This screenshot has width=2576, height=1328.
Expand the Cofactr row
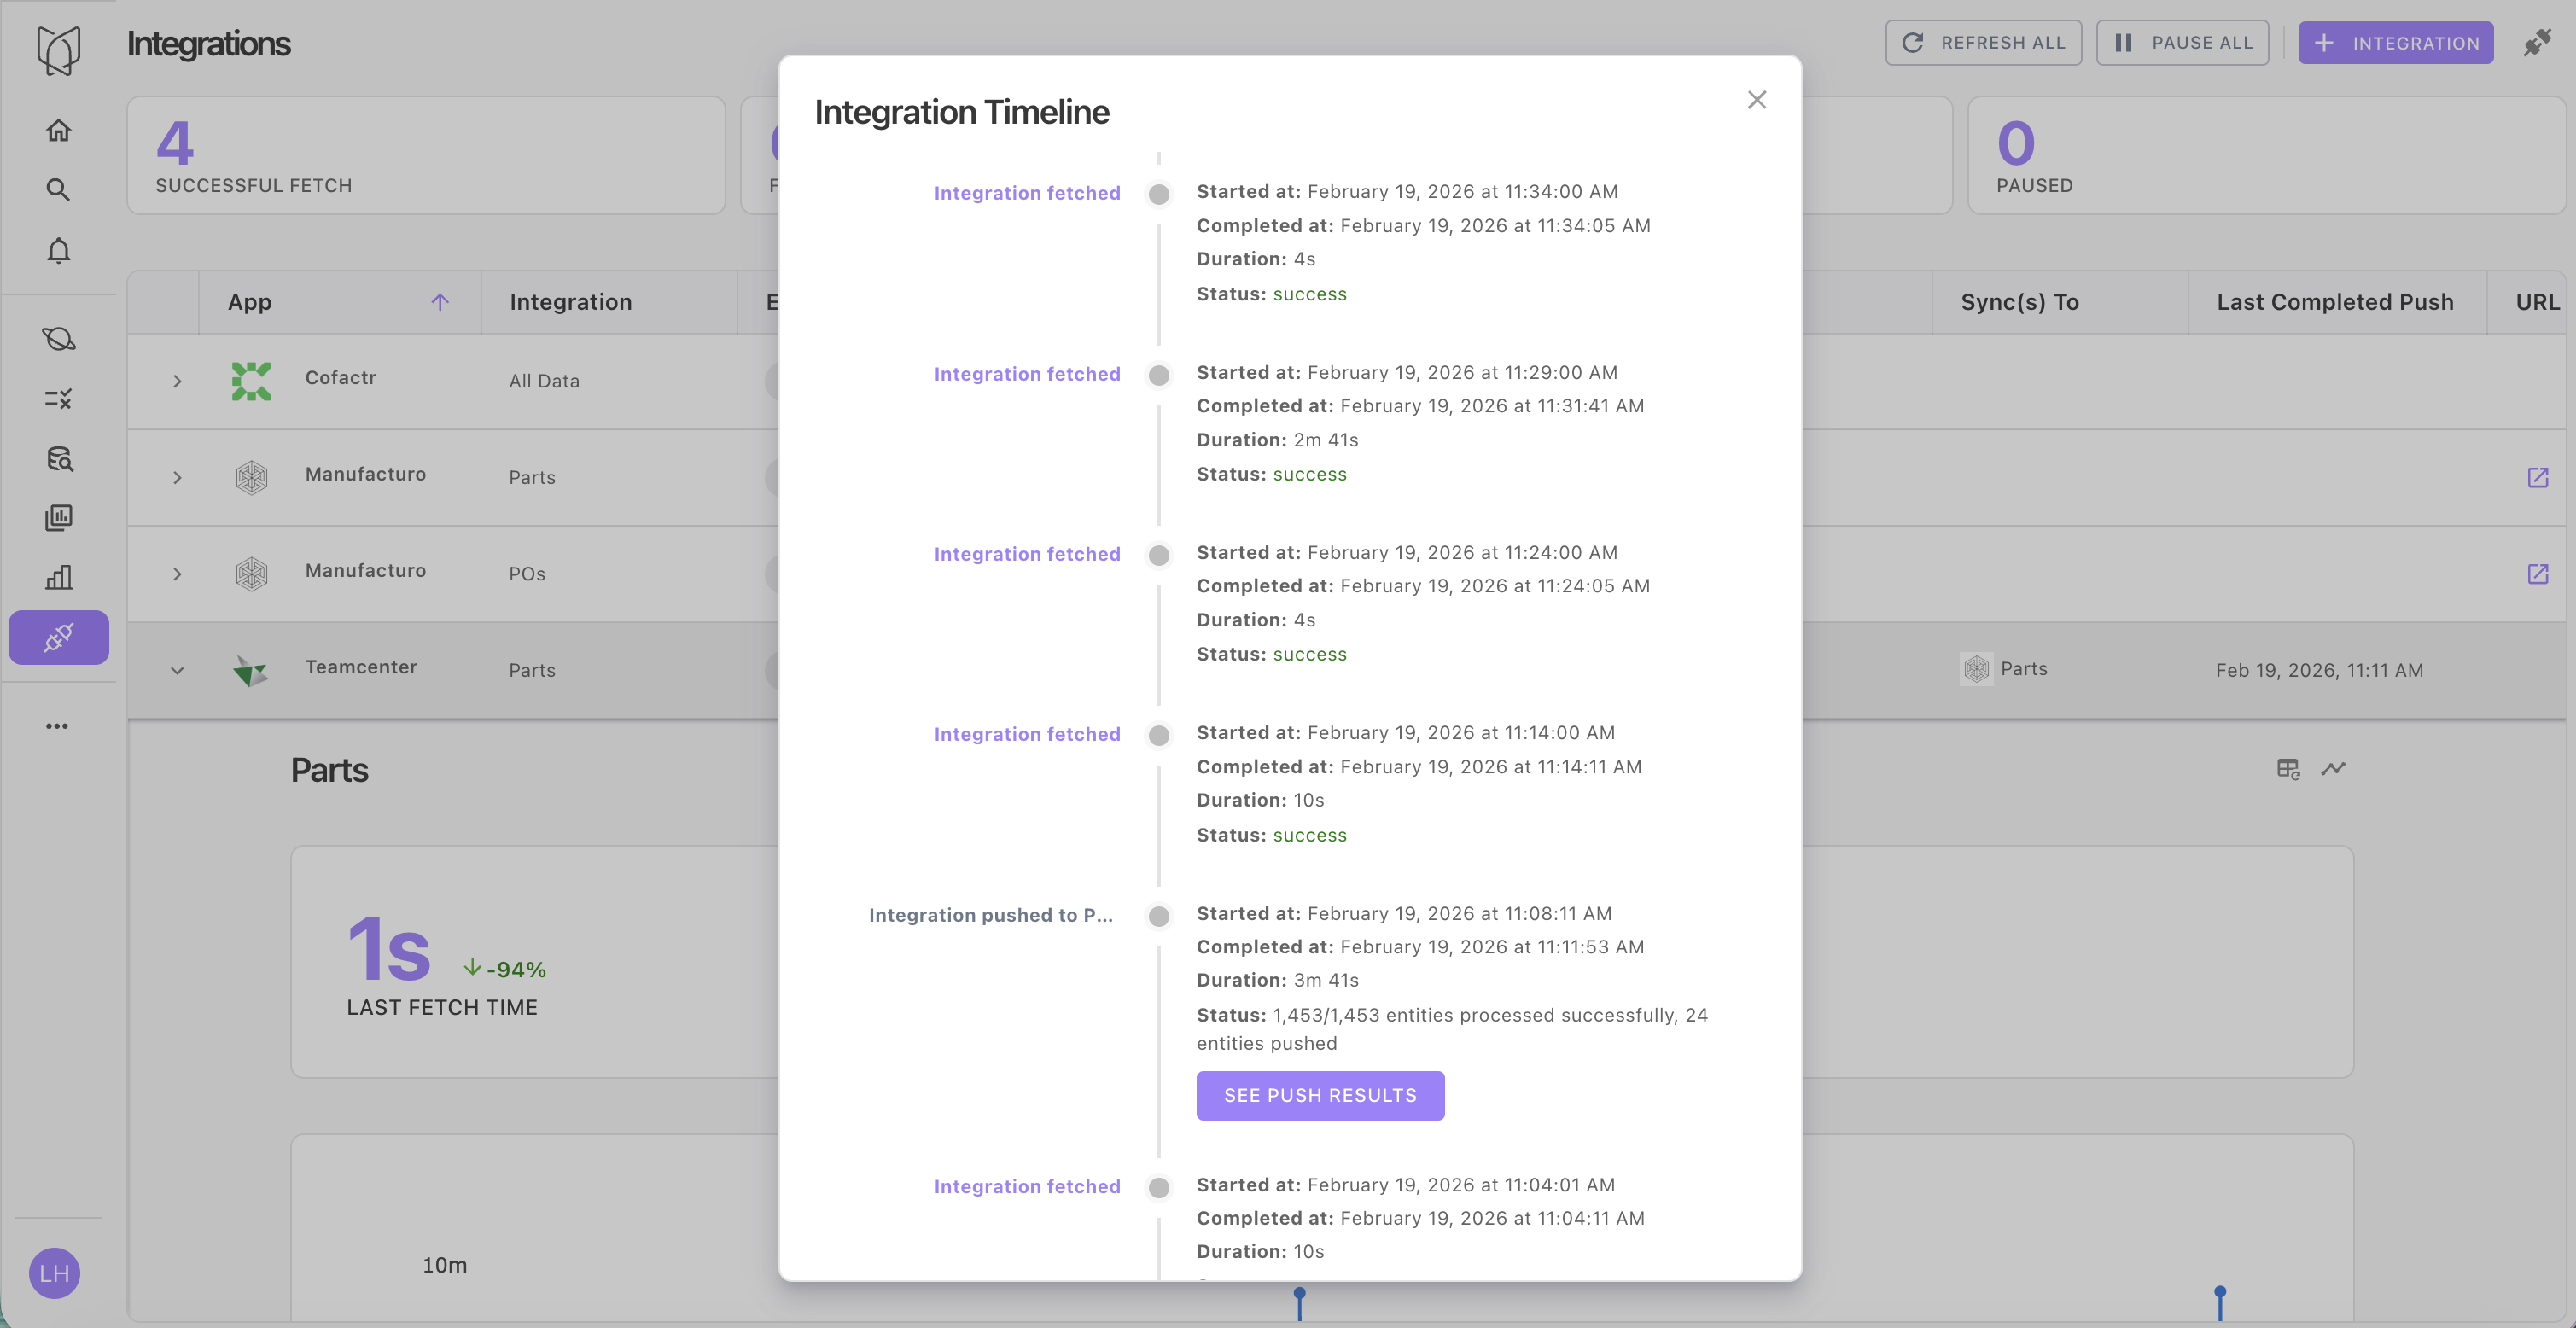coord(177,381)
